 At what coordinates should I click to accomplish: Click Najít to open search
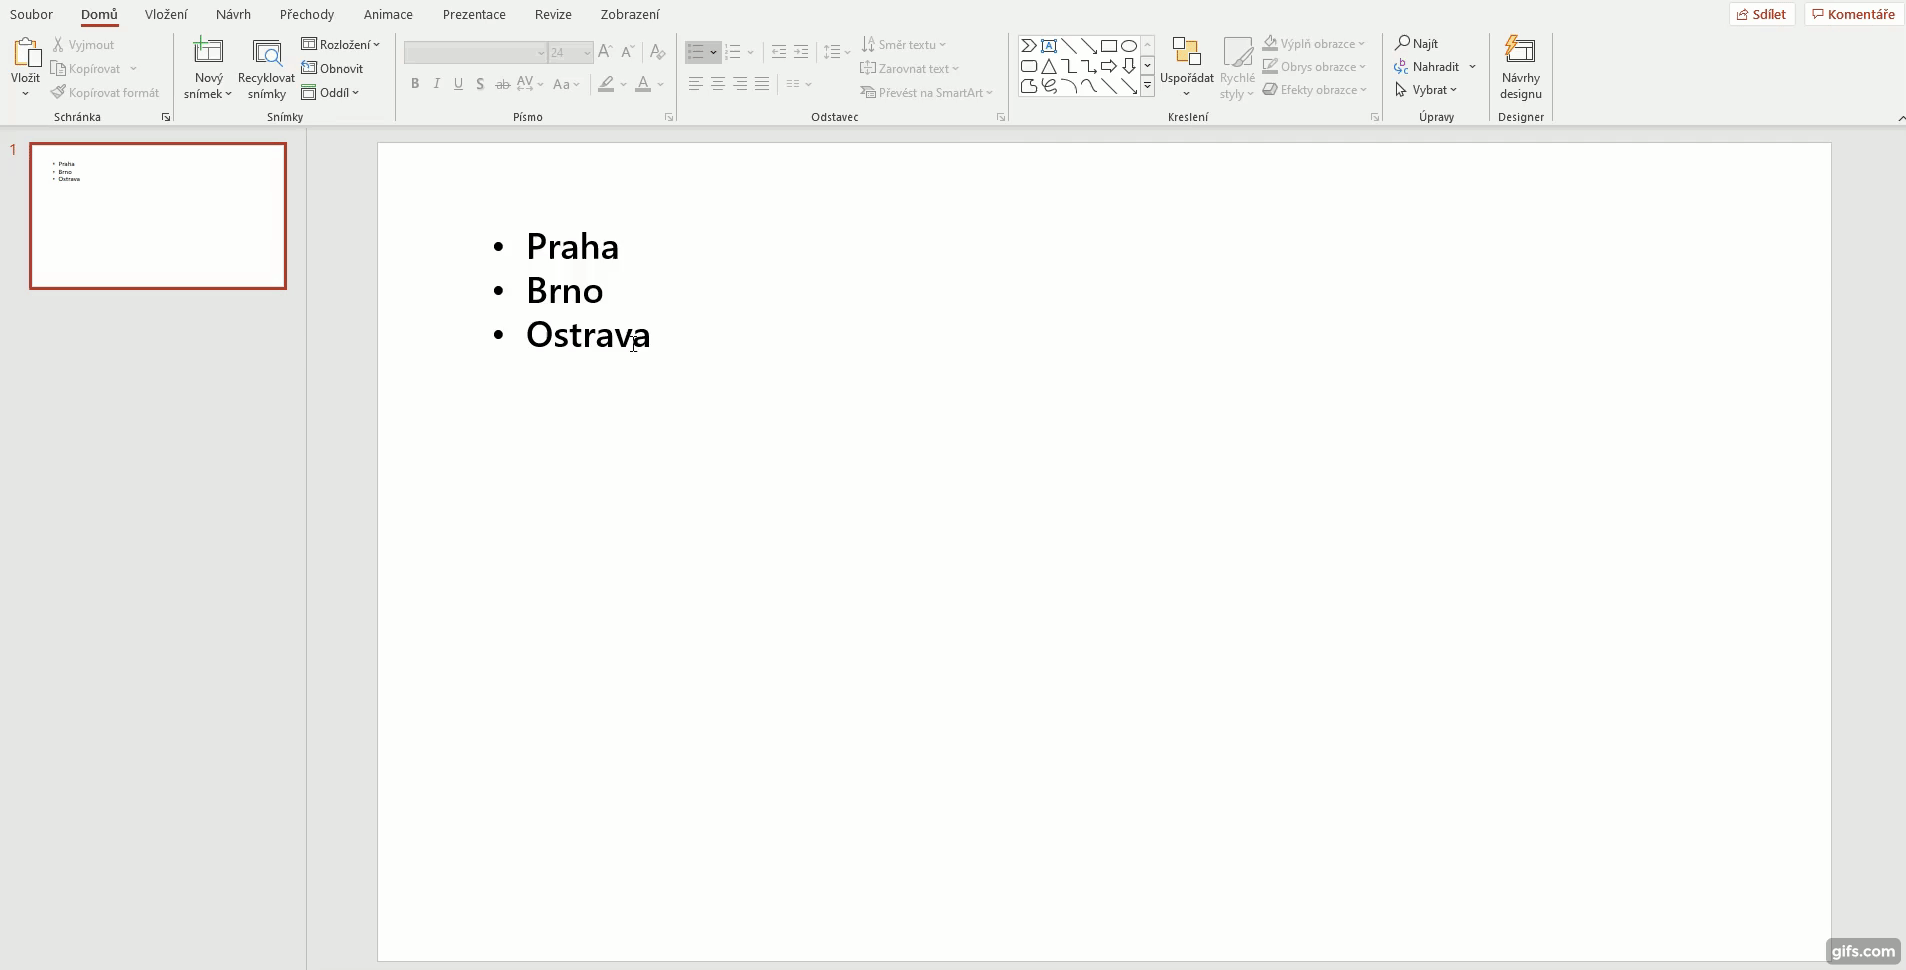[1419, 44]
